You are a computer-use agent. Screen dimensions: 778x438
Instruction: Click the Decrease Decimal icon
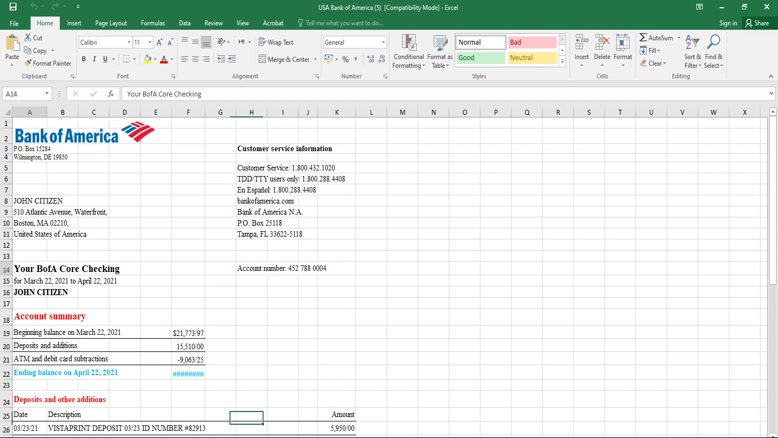coord(382,59)
